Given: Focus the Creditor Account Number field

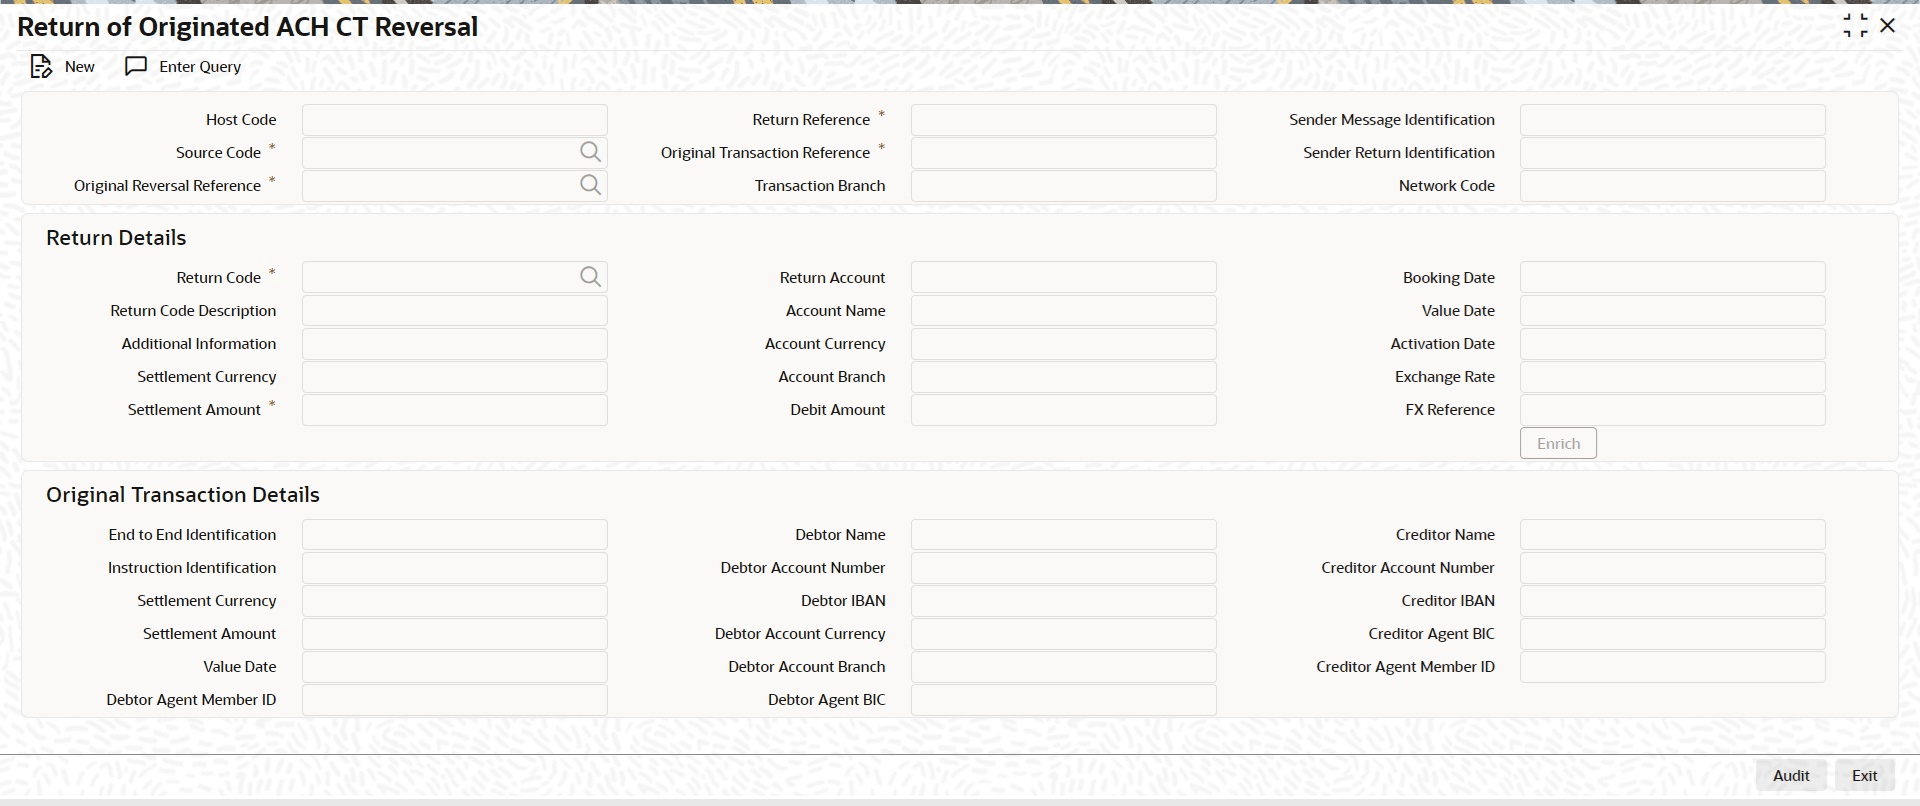Looking at the screenshot, I should pyautogui.click(x=1673, y=568).
